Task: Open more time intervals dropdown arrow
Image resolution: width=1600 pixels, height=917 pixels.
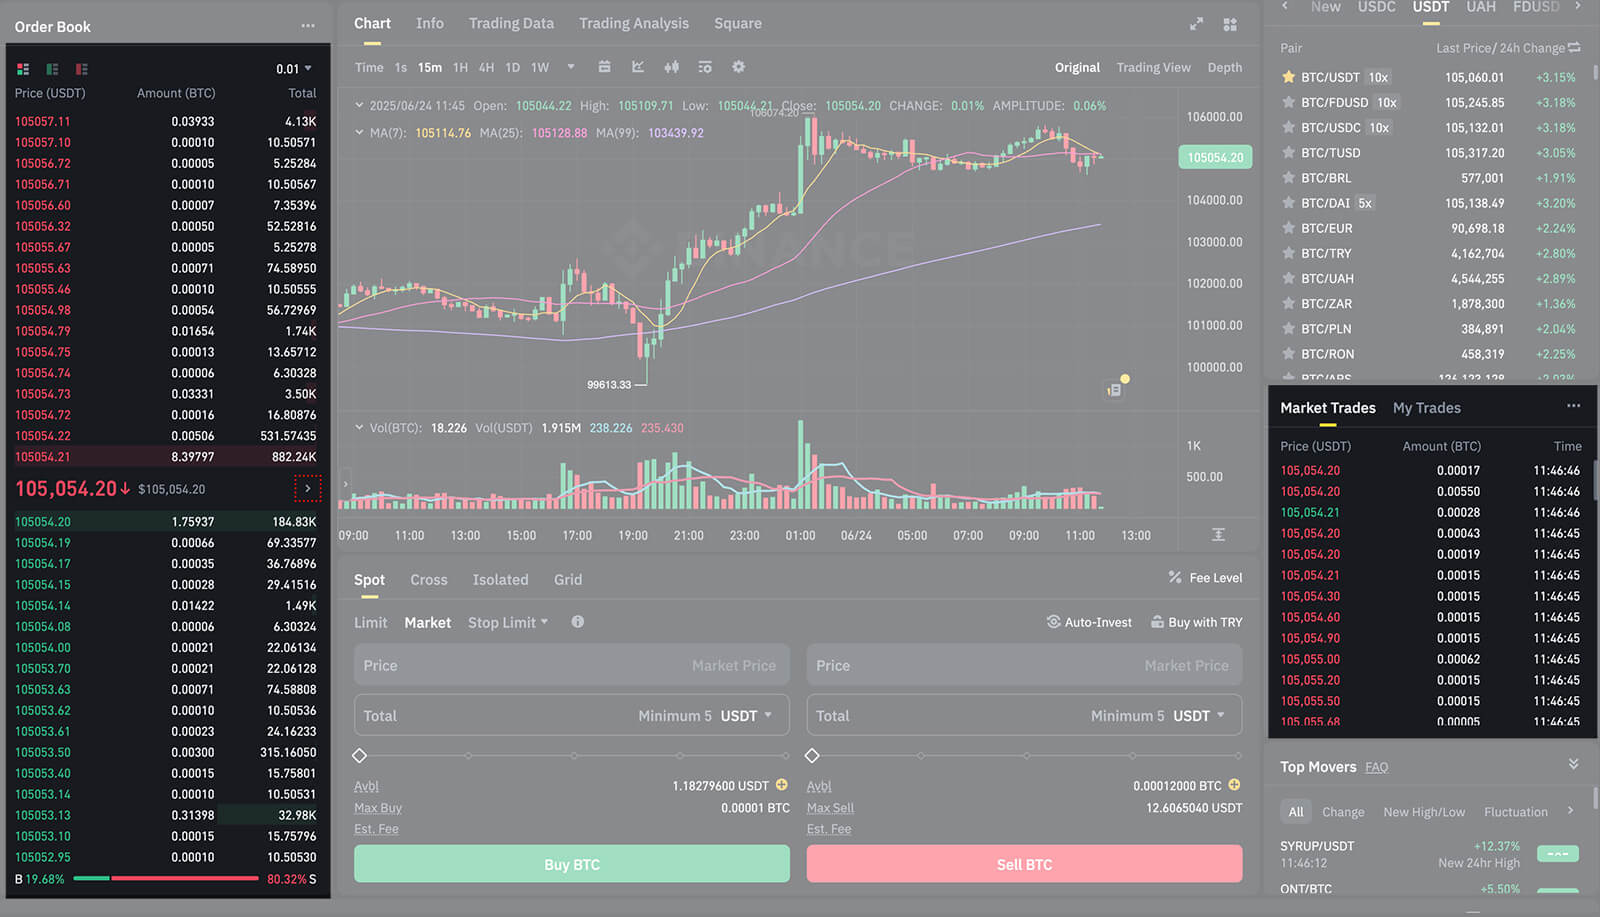Action: click(x=571, y=67)
